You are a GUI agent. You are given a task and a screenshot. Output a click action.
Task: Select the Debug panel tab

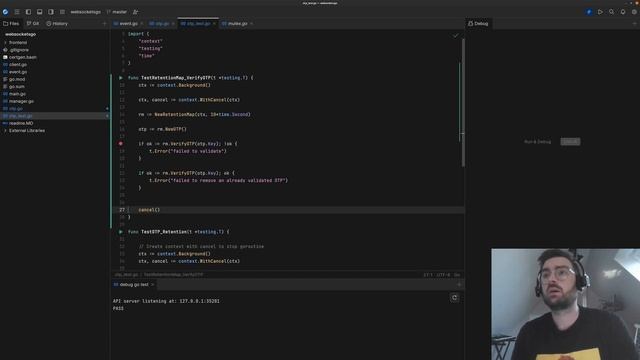click(478, 24)
